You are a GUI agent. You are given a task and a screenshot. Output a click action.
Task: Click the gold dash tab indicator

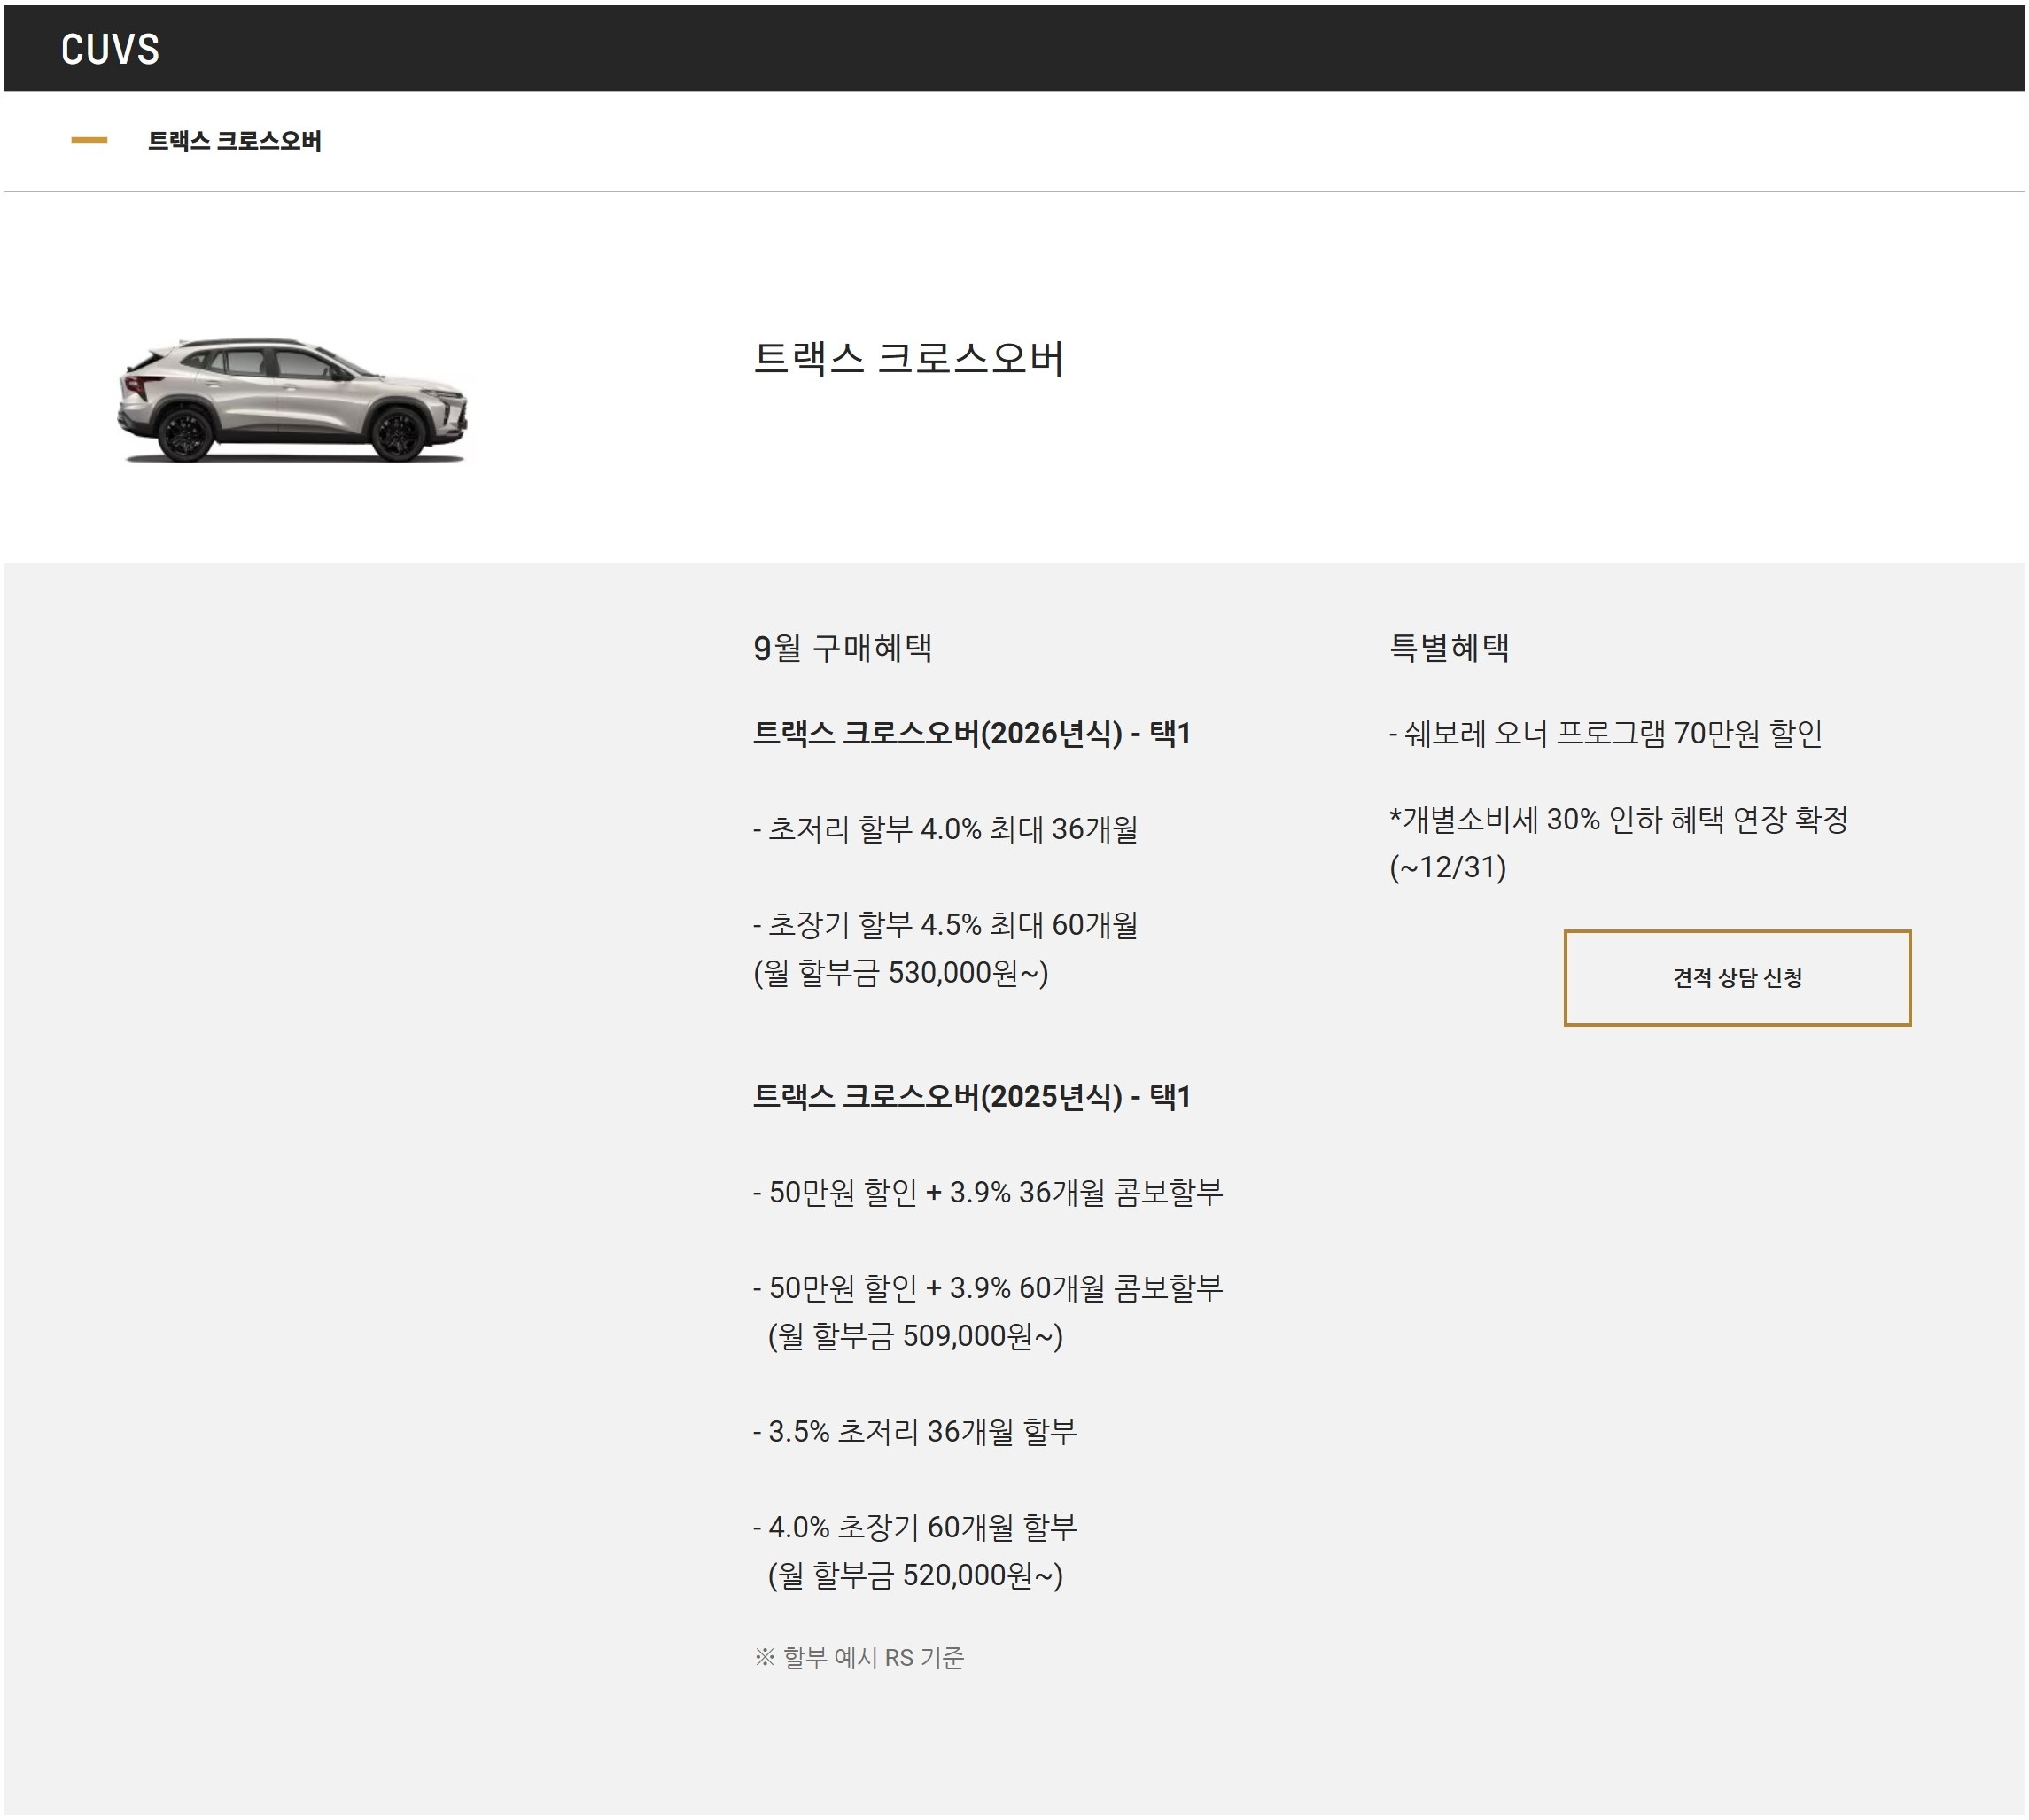(89, 141)
